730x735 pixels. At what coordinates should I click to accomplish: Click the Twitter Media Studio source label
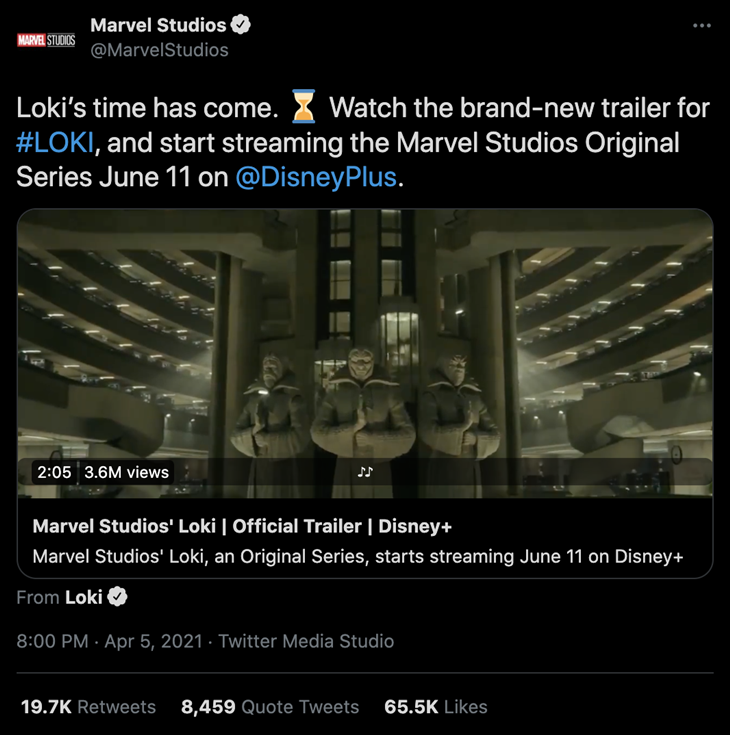coord(306,641)
